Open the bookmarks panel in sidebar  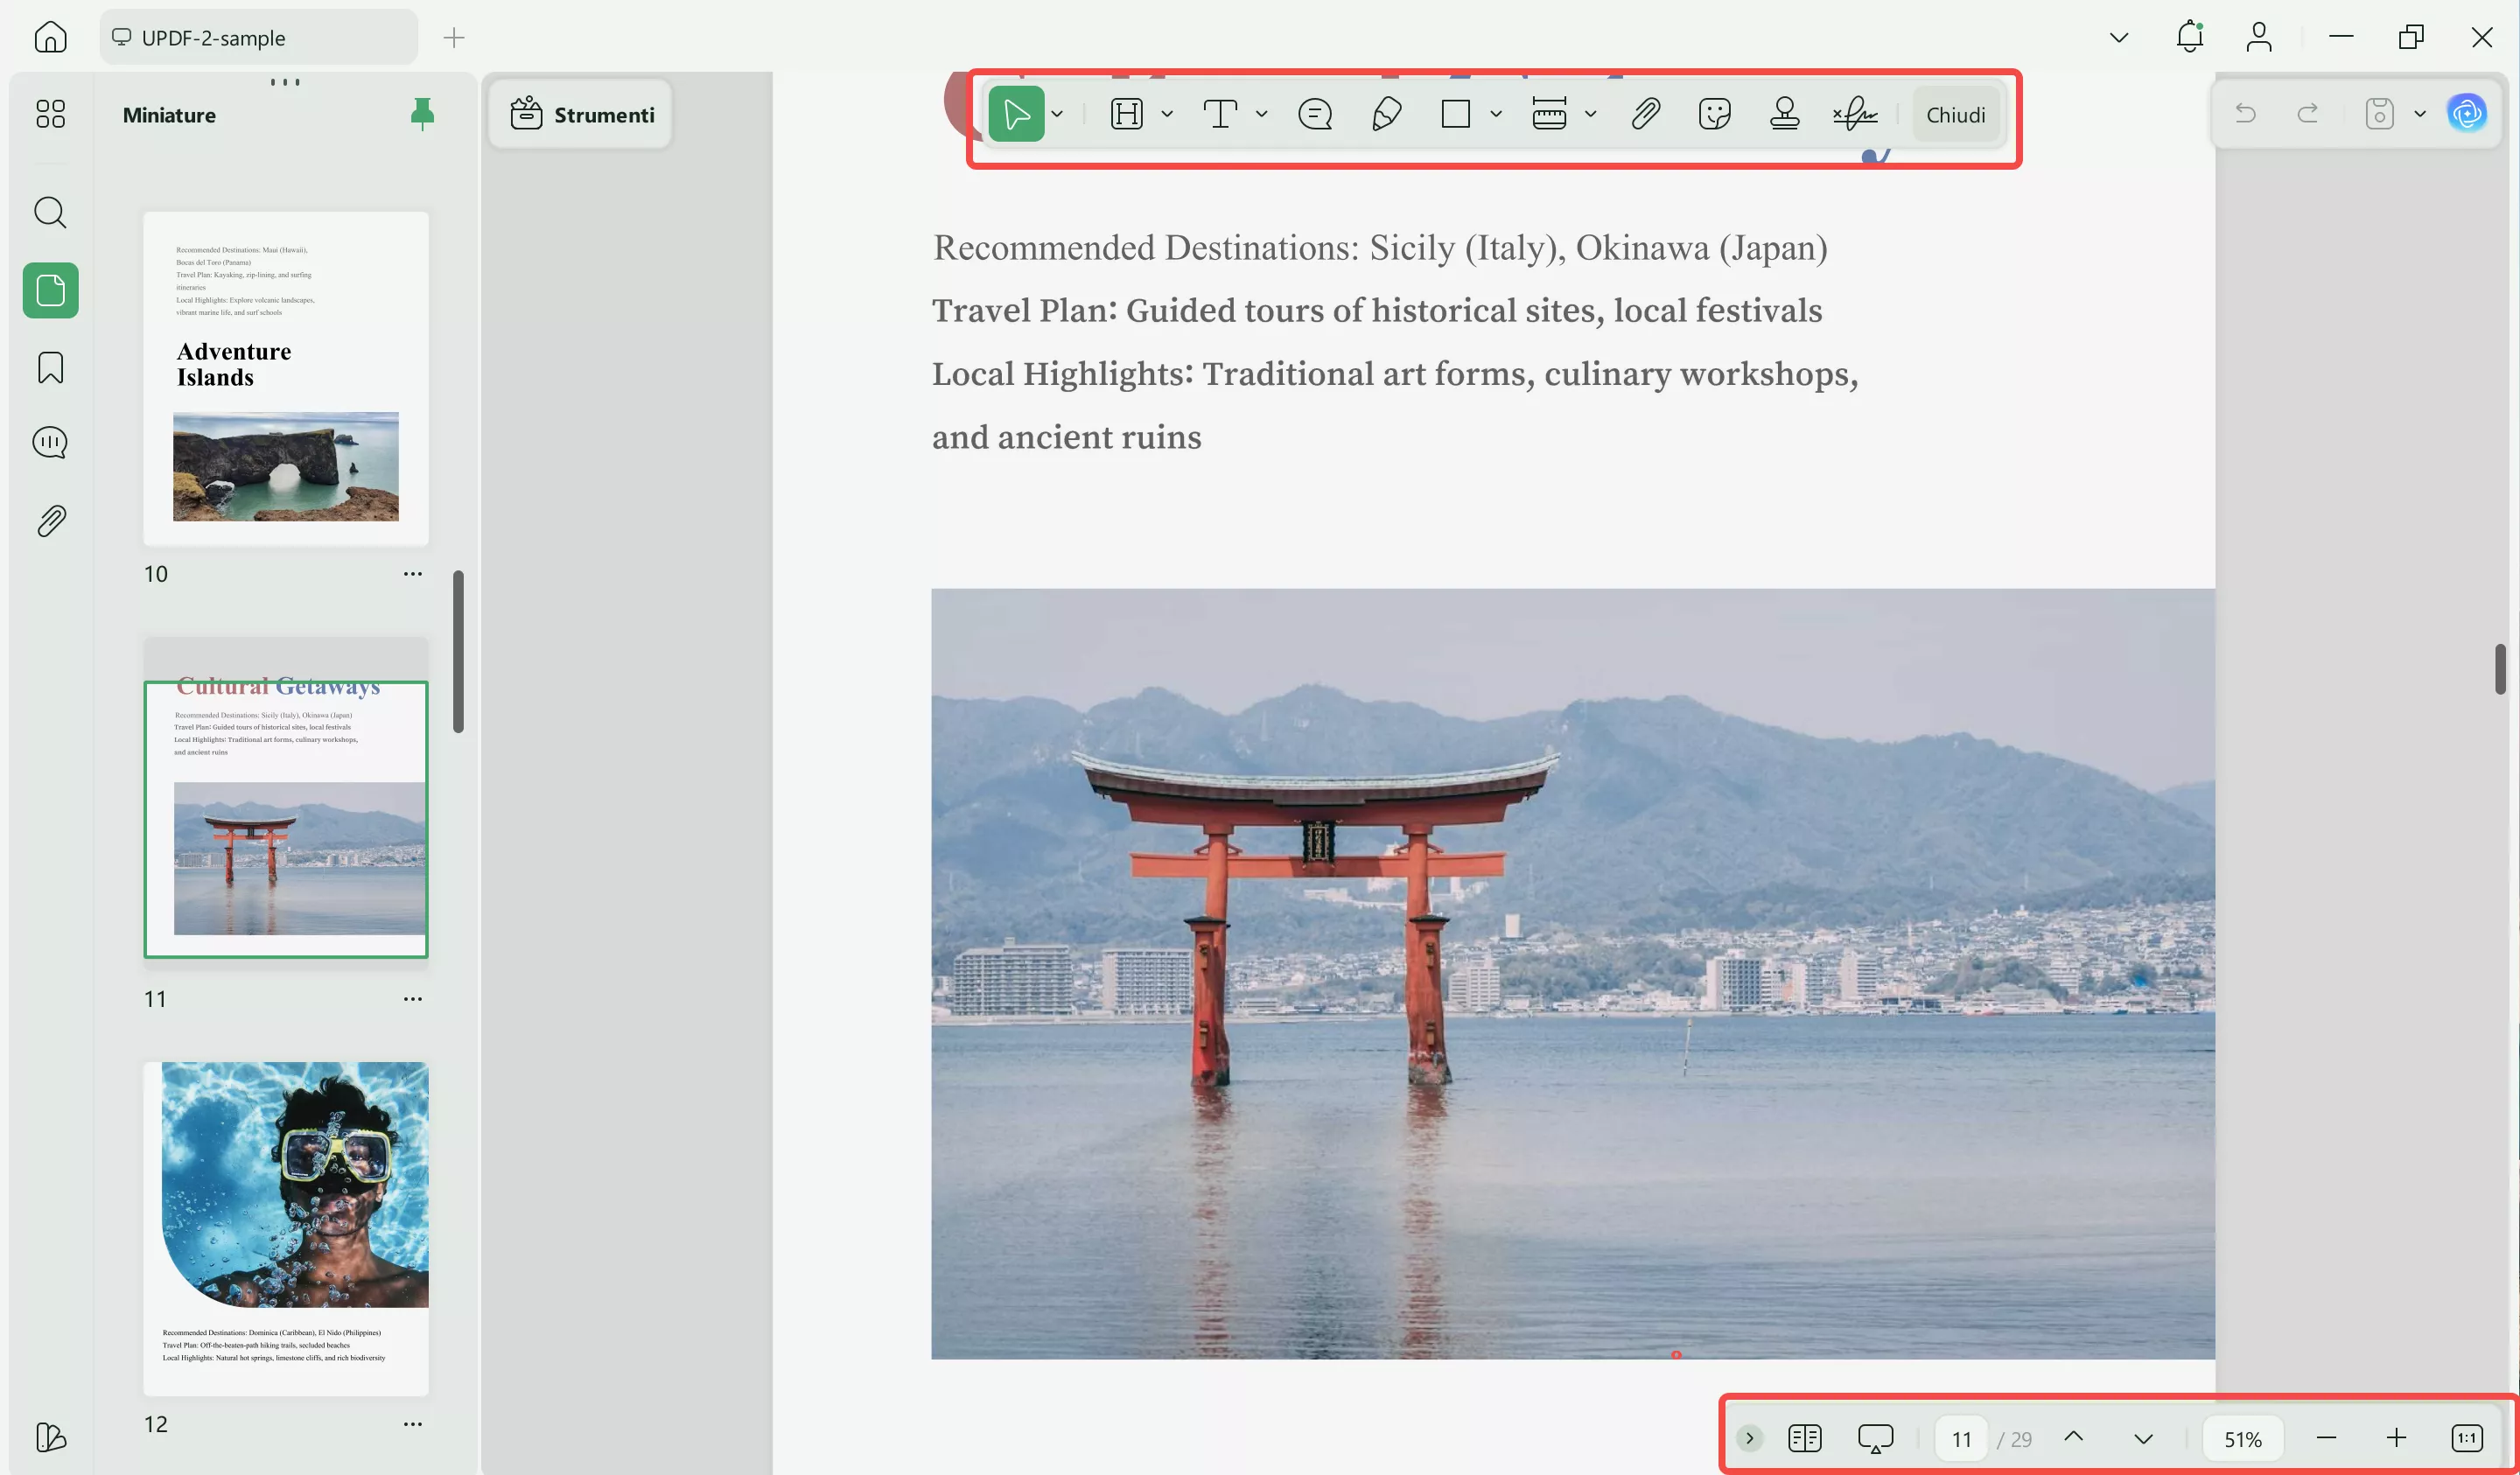[x=50, y=367]
